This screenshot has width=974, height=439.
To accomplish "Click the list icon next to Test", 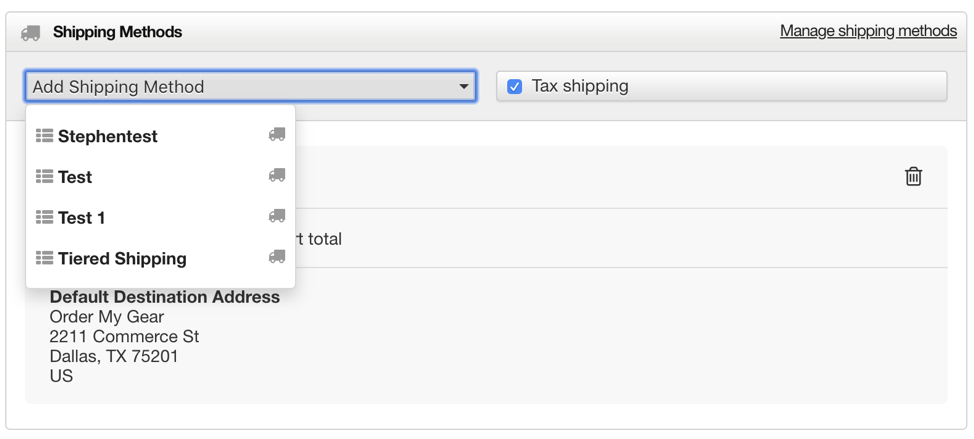I will pyautogui.click(x=44, y=176).
